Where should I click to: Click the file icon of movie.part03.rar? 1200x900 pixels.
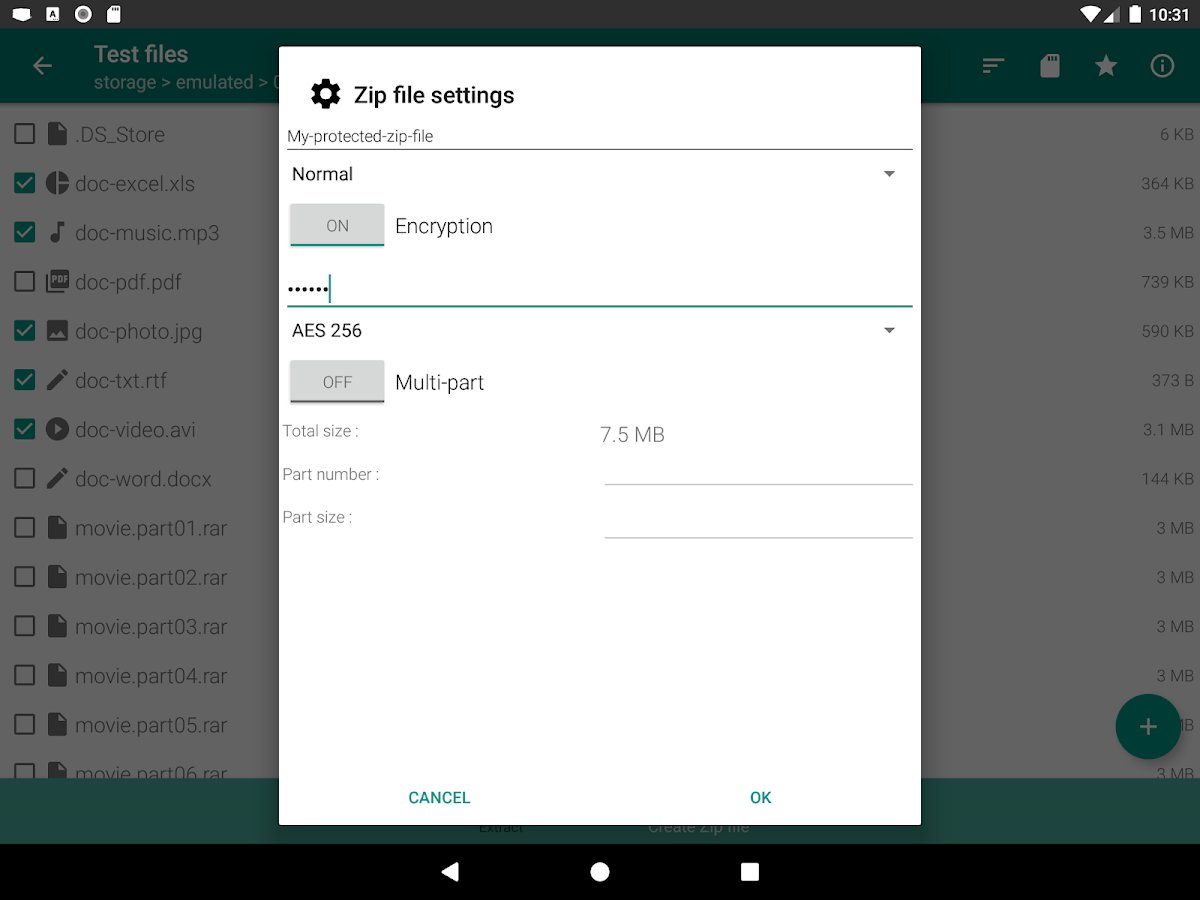[x=57, y=626]
